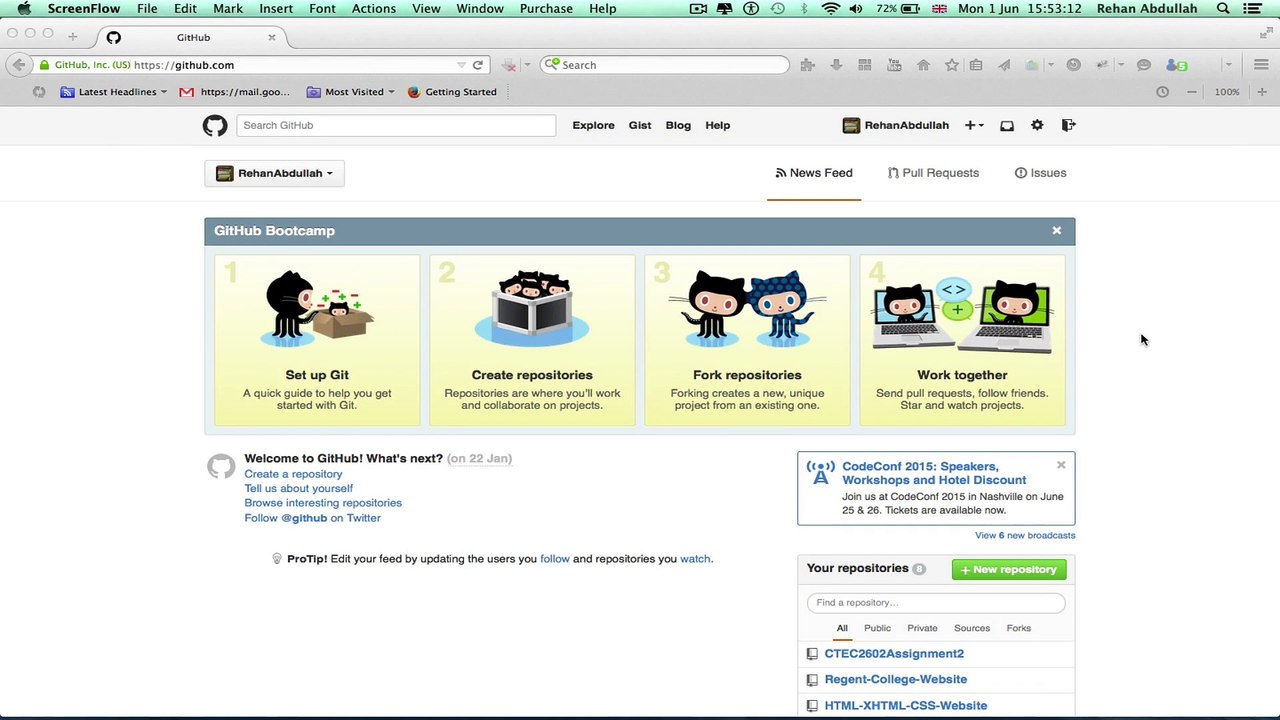Viewport: 1280px width, 720px height.
Task: Click the Spotlight search magnifier icon
Action: (x=1223, y=8)
